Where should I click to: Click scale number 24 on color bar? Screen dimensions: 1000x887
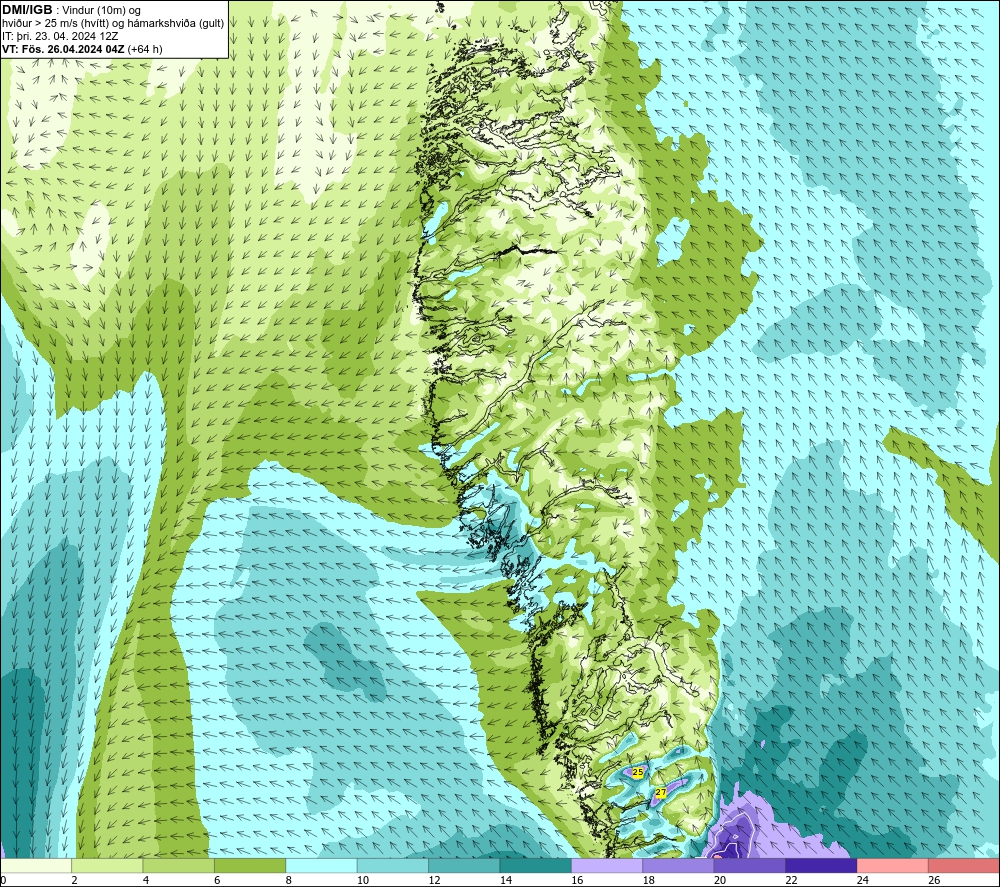click(x=863, y=880)
